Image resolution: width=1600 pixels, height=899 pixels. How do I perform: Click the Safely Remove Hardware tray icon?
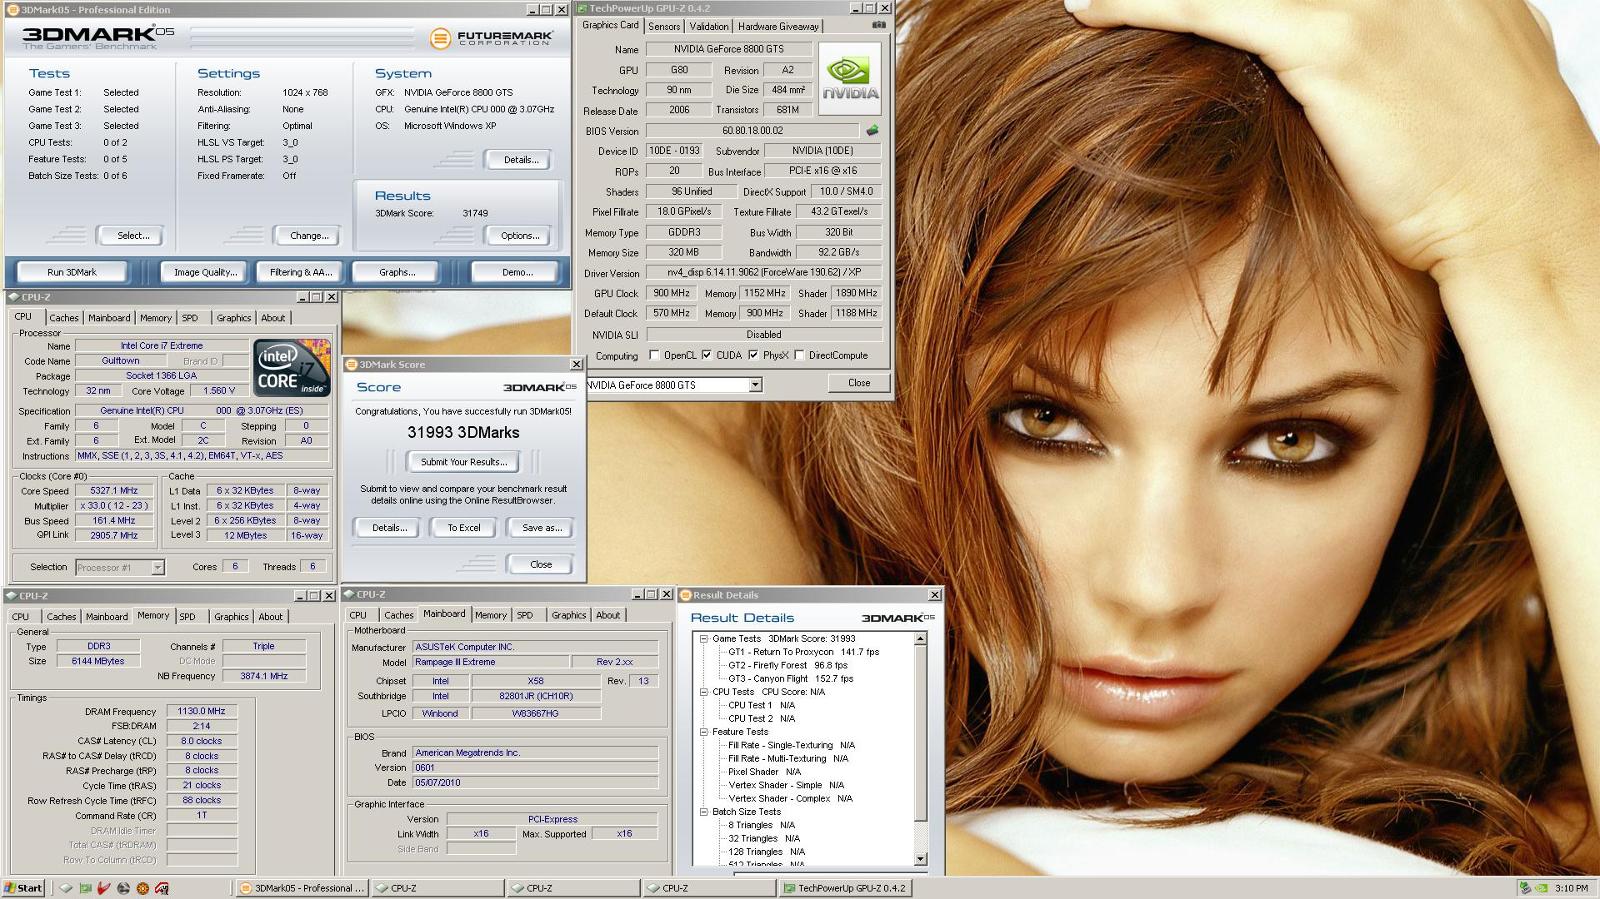(x=1524, y=888)
